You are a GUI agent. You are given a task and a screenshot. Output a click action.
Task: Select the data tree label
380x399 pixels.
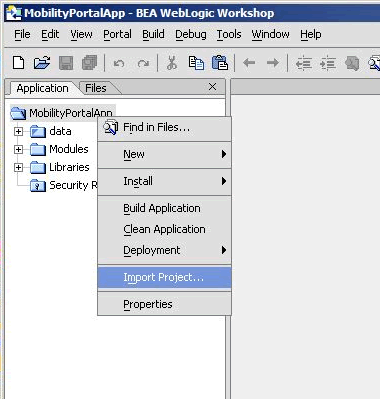tap(60, 131)
